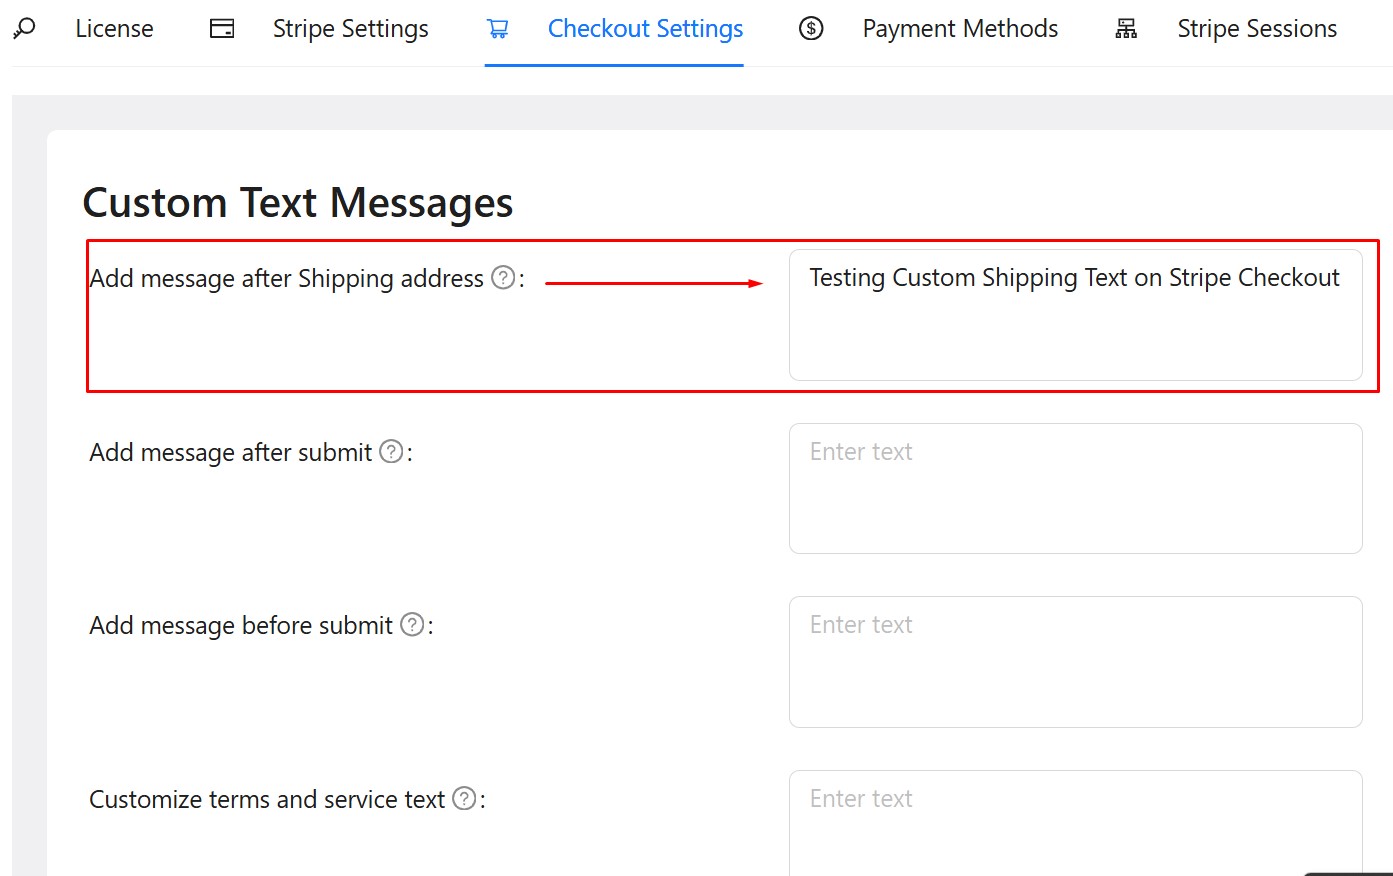Focus the Shipping address message text box
Viewport: 1393px width, 876px height.
pos(1075,315)
